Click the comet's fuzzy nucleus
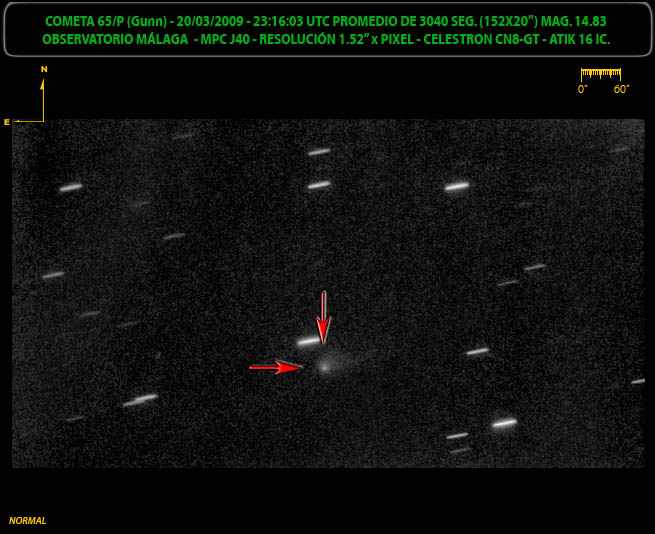Screen dimensions: 655x534 [x=324, y=366]
